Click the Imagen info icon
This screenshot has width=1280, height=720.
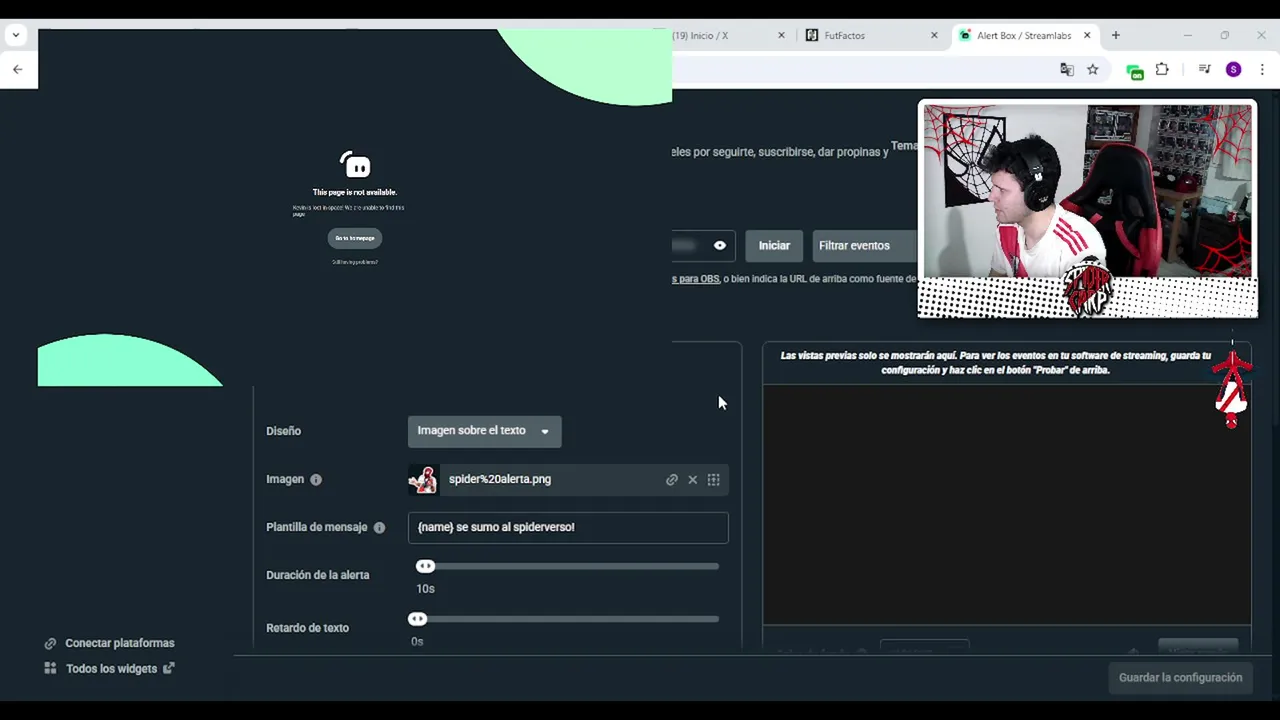(x=316, y=480)
